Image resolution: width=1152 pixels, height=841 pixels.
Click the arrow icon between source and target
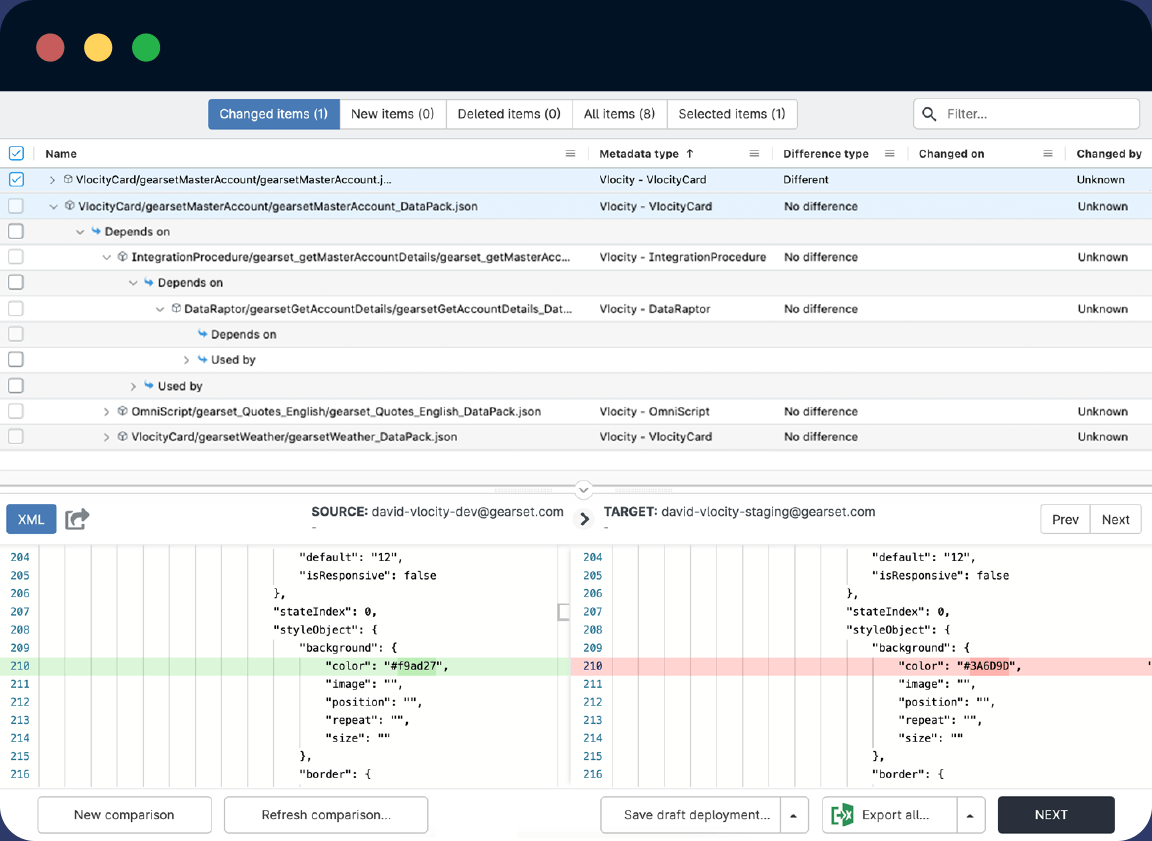pyautogui.click(x=584, y=519)
